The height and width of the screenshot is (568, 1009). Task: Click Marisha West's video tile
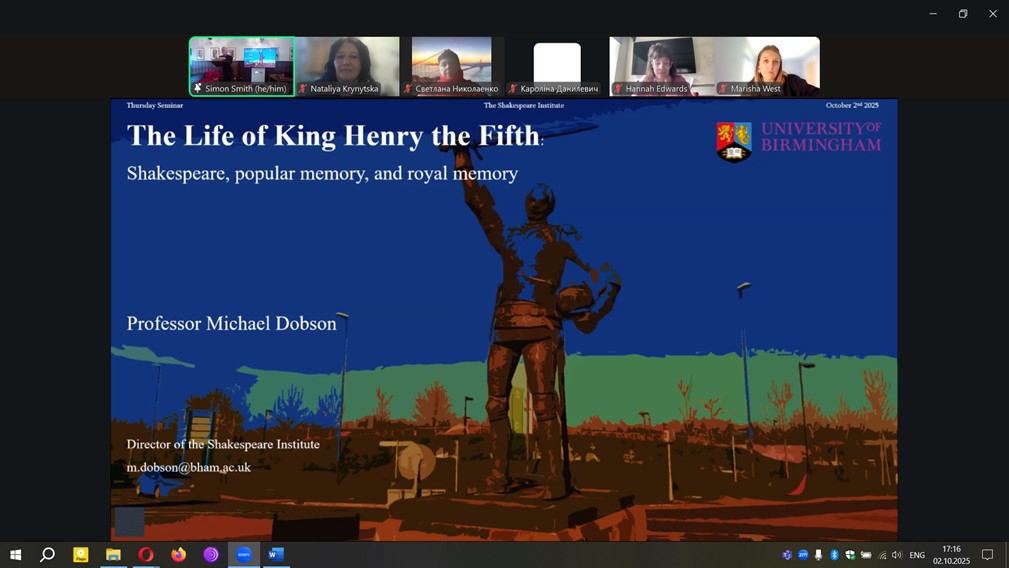coord(767,65)
